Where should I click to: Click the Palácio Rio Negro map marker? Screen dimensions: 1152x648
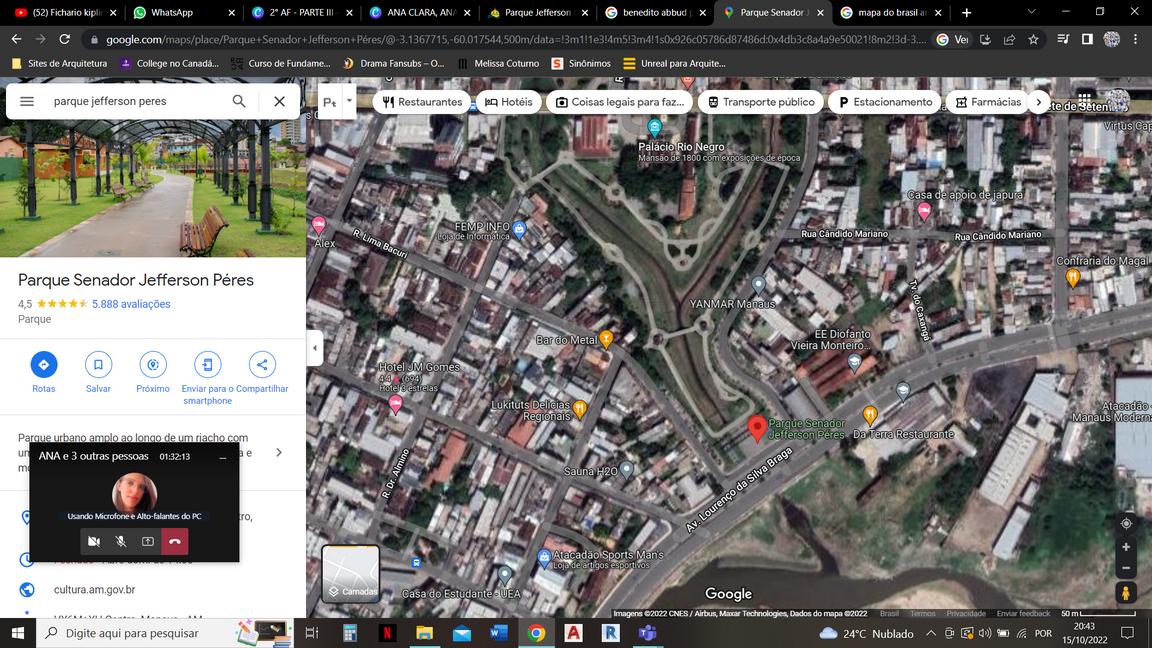(x=654, y=129)
